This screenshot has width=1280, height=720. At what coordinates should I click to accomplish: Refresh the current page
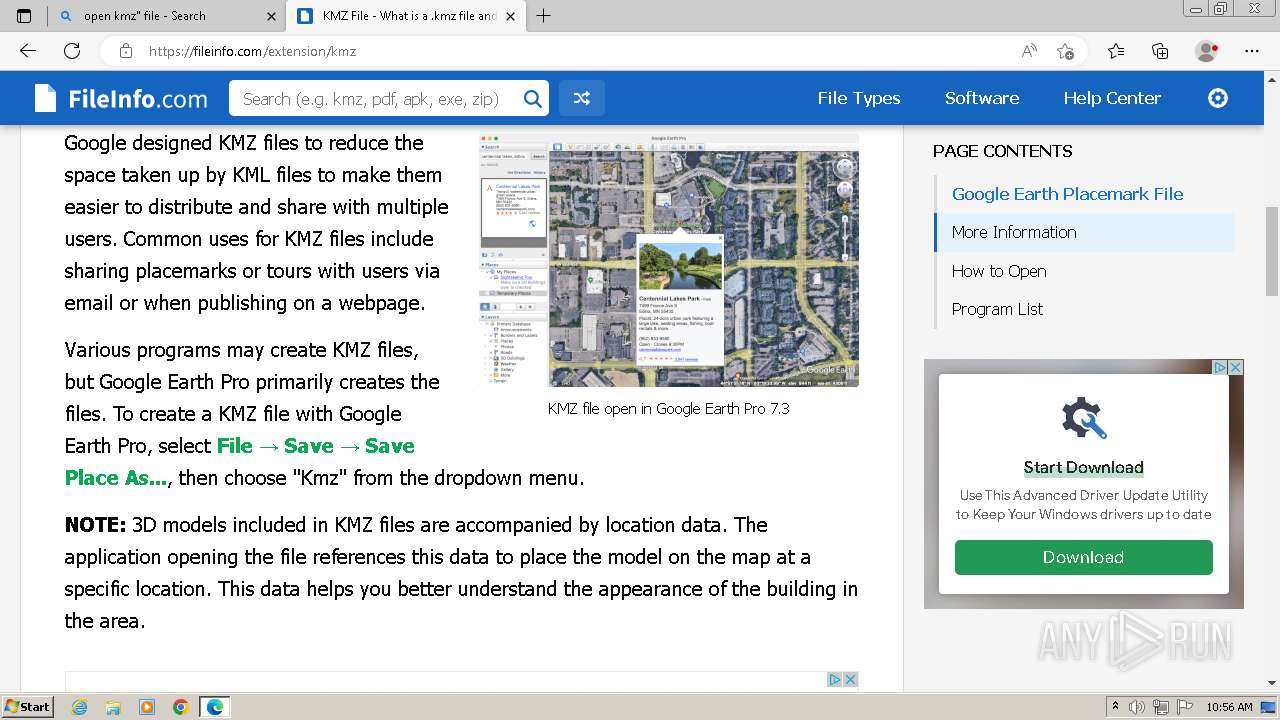point(72,51)
